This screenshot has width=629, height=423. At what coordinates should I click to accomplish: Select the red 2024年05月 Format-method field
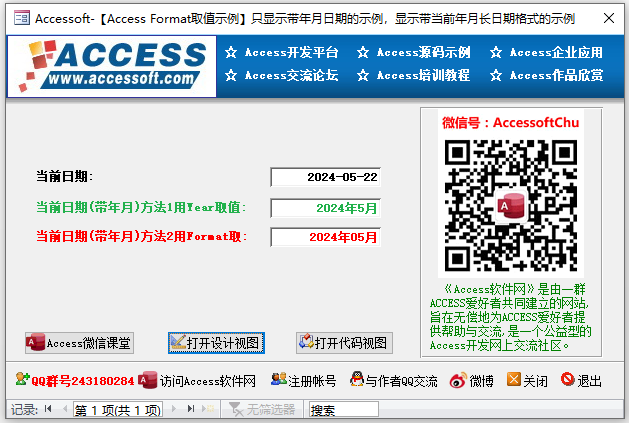click(325, 237)
